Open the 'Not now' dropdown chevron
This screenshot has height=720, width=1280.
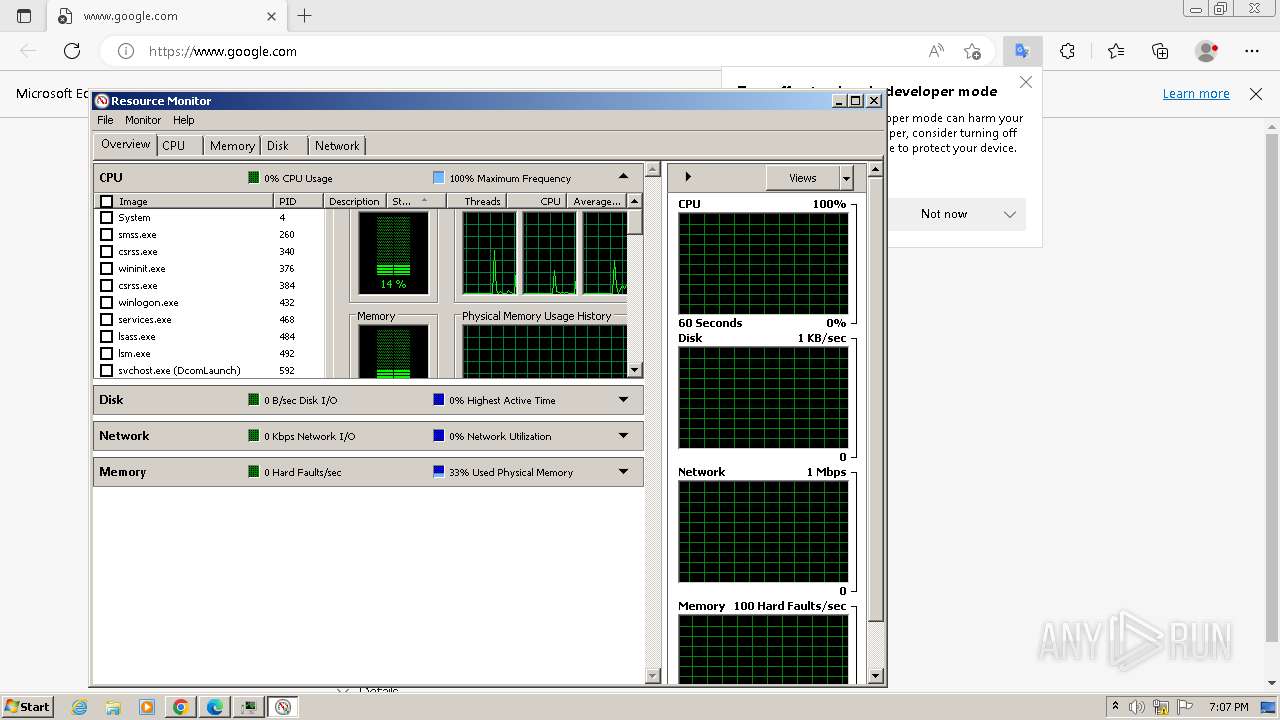pyautogui.click(x=1010, y=214)
